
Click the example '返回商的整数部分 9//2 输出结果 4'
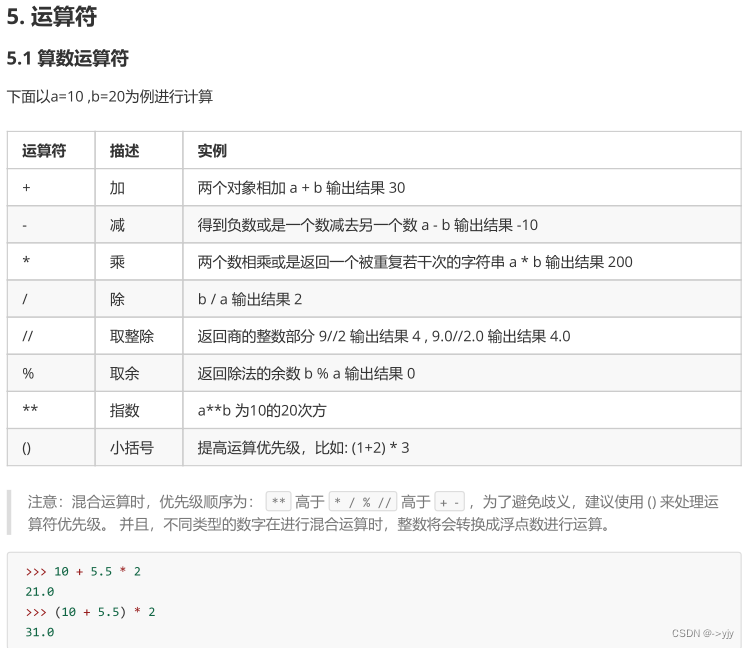309,336
